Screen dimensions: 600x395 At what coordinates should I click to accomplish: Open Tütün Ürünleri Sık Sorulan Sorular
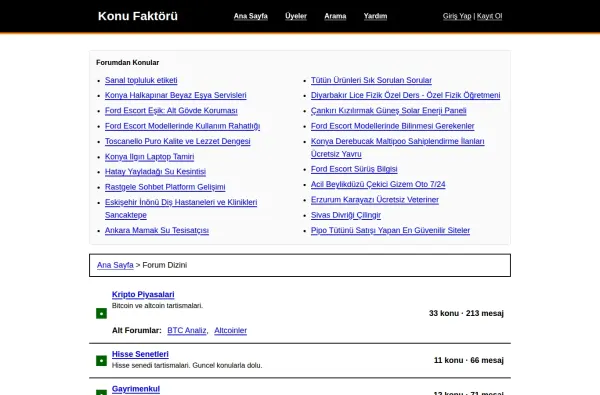tap(371, 80)
